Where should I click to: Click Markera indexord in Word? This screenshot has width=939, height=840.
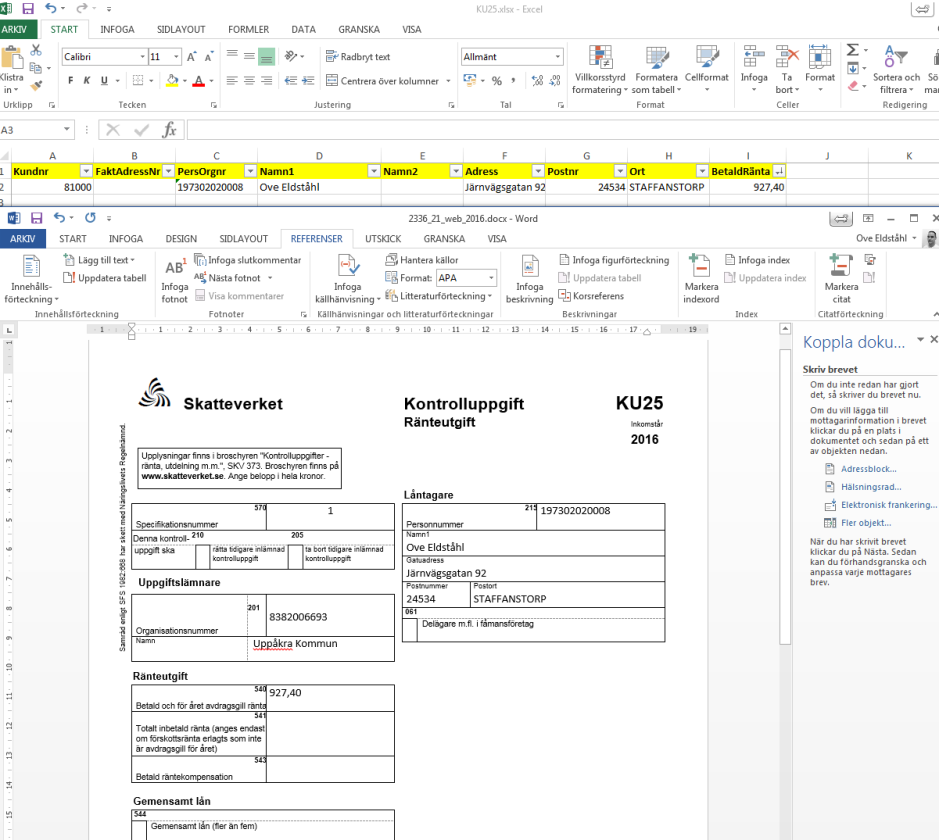(x=701, y=278)
